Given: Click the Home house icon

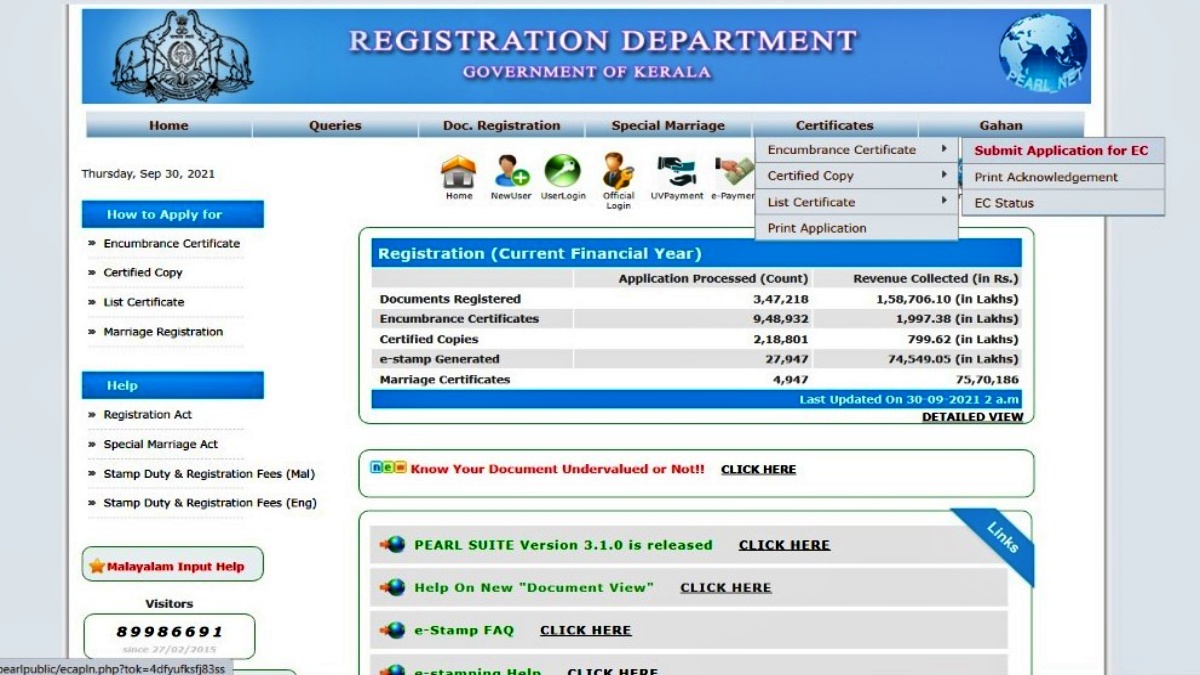Looking at the screenshot, I should (458, 169).
